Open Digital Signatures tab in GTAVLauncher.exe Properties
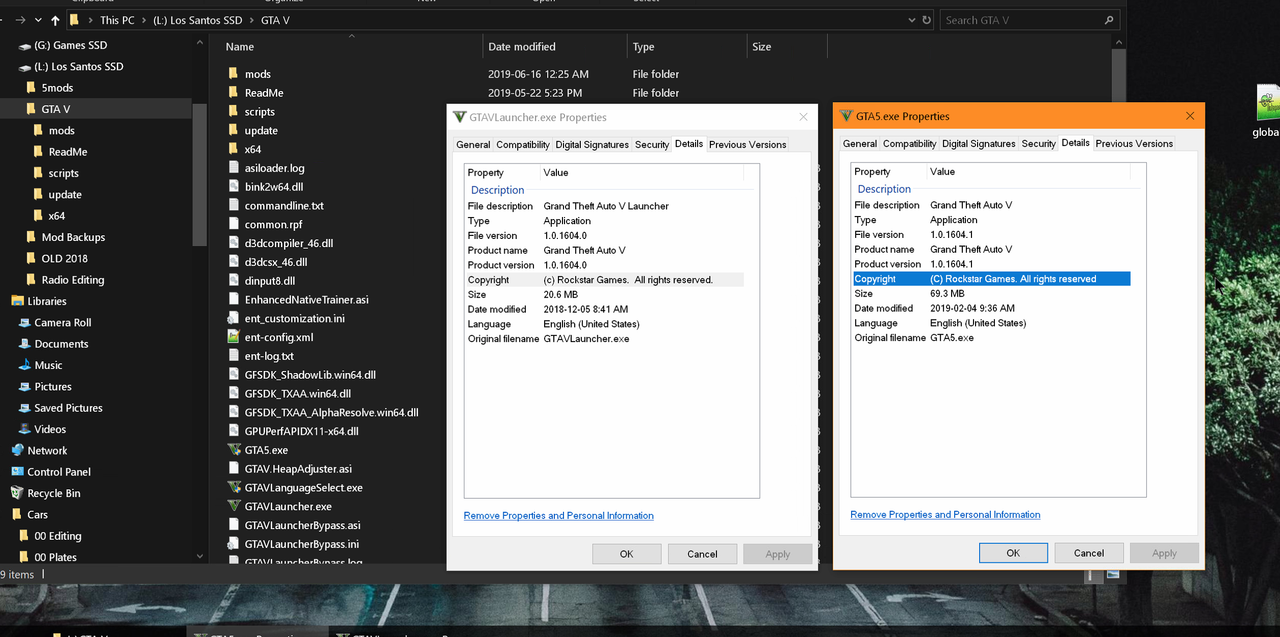Screen dimensions: 1280x637 point(592,145)
